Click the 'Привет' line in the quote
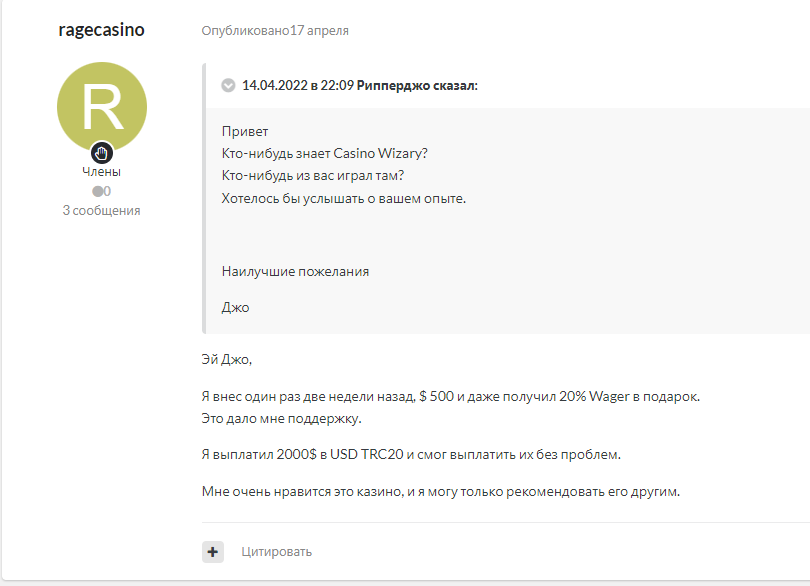This screenshot has width=810, height=586. [x=245, y=131]
